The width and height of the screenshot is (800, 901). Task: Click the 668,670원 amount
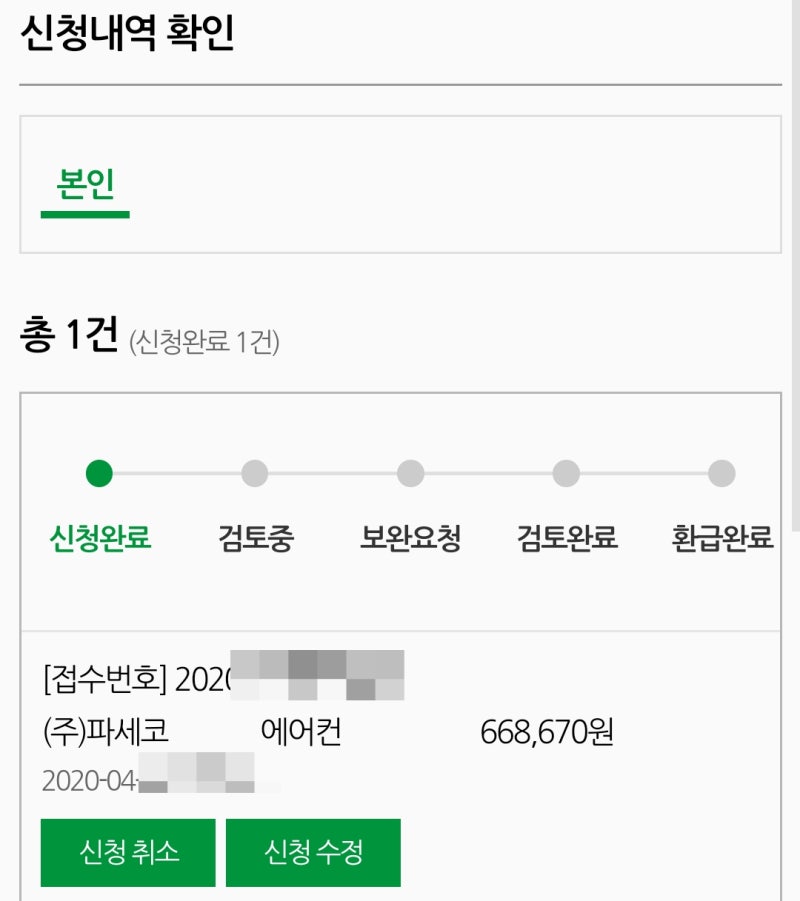click(547, 732)
